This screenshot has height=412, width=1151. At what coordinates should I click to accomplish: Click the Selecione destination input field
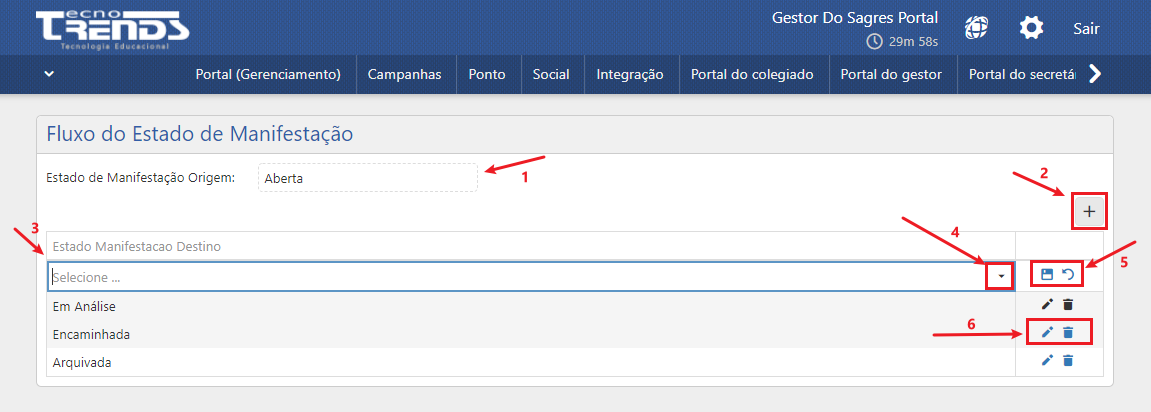[x=515, y=276]
